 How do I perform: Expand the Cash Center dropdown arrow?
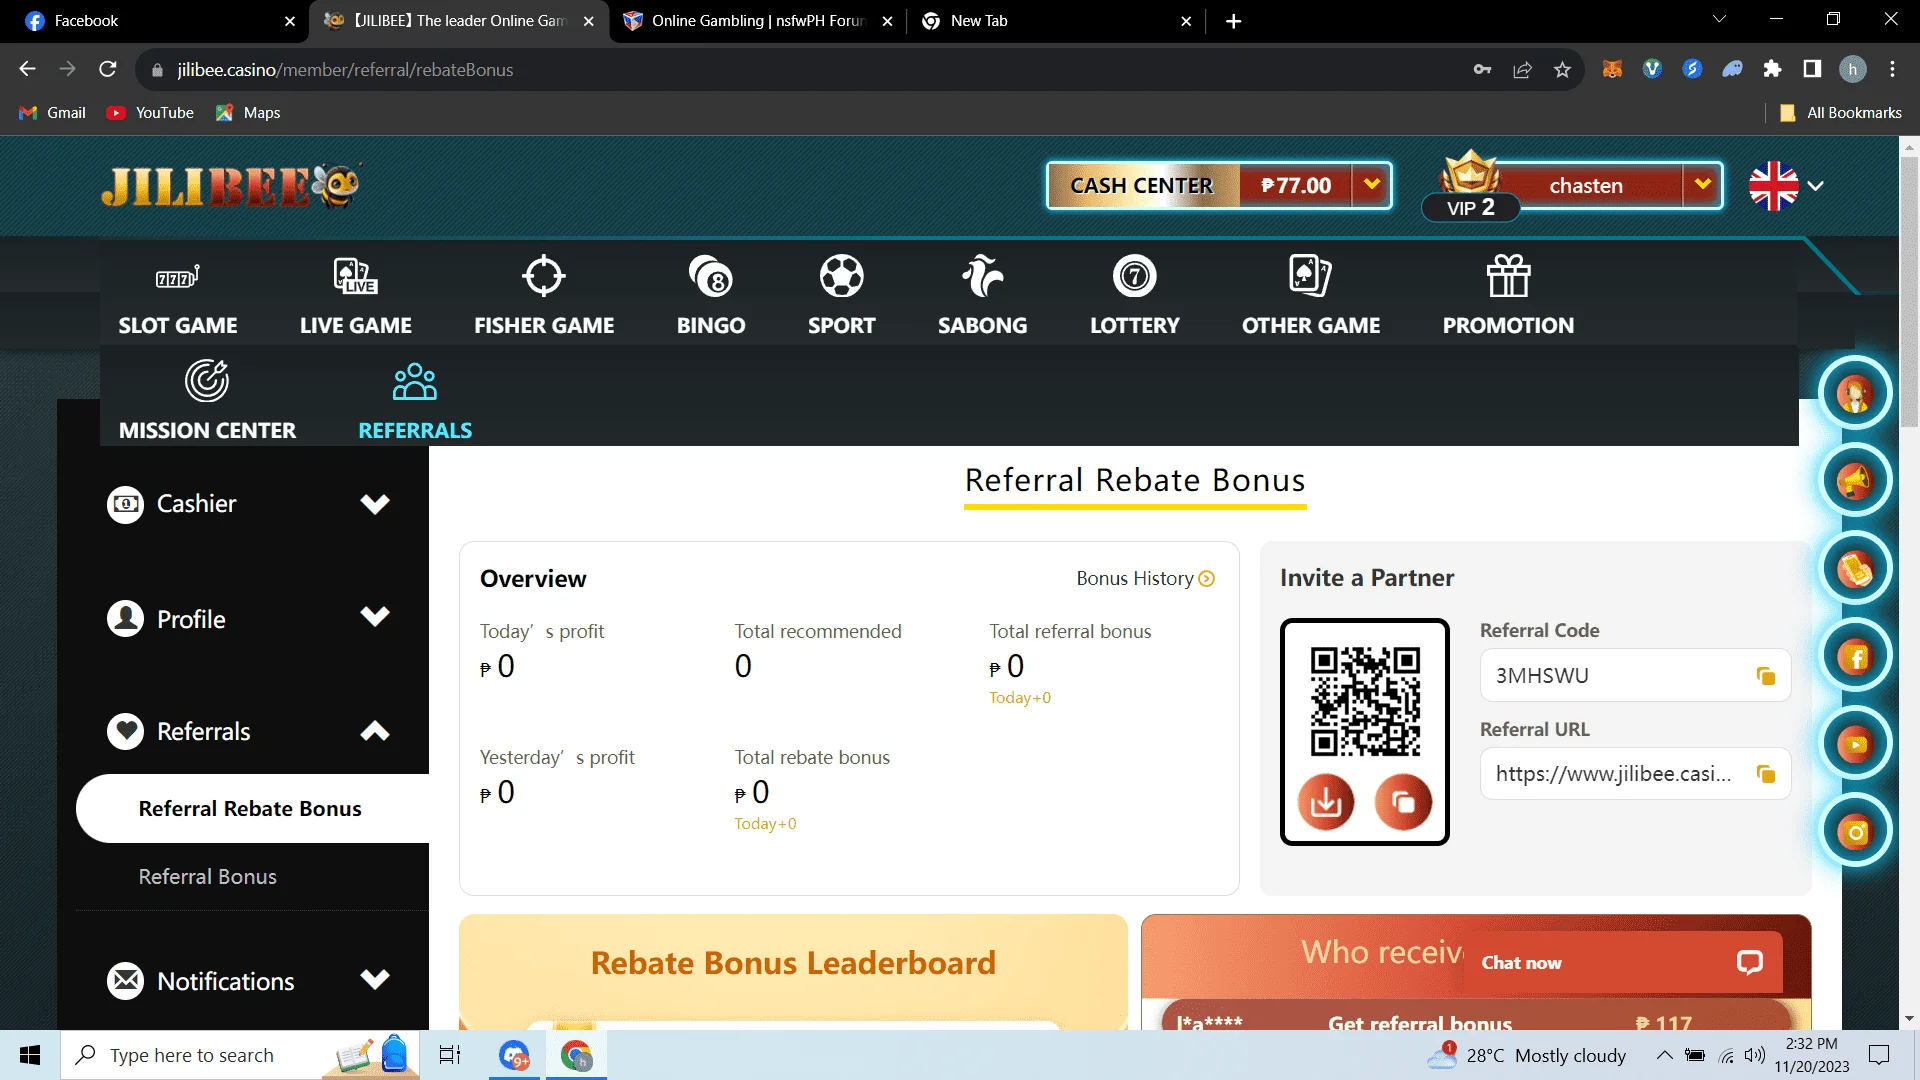(x=1372, y=185)
